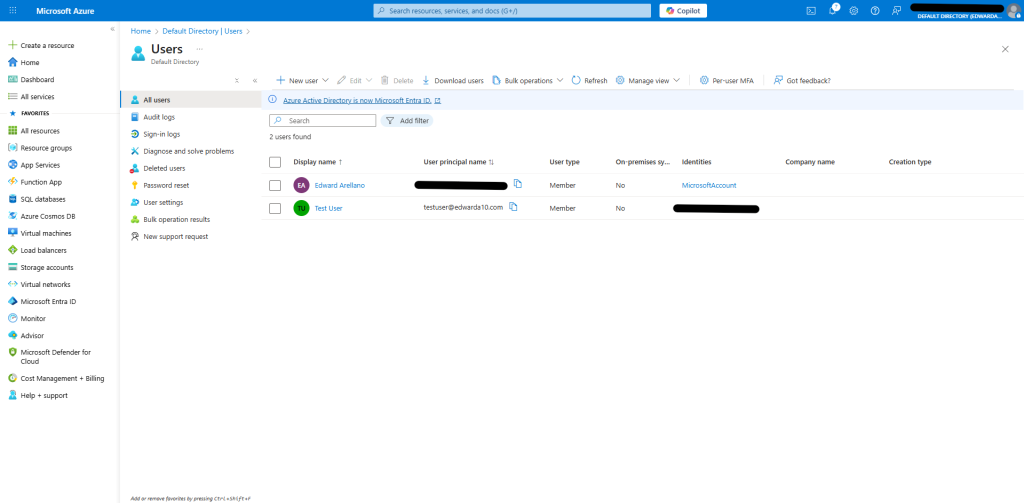This screenshot has width=1024, height=503.
Task: Toggle the select-all users checkbox
Action: pyautogui.click(x=275, y=162)
